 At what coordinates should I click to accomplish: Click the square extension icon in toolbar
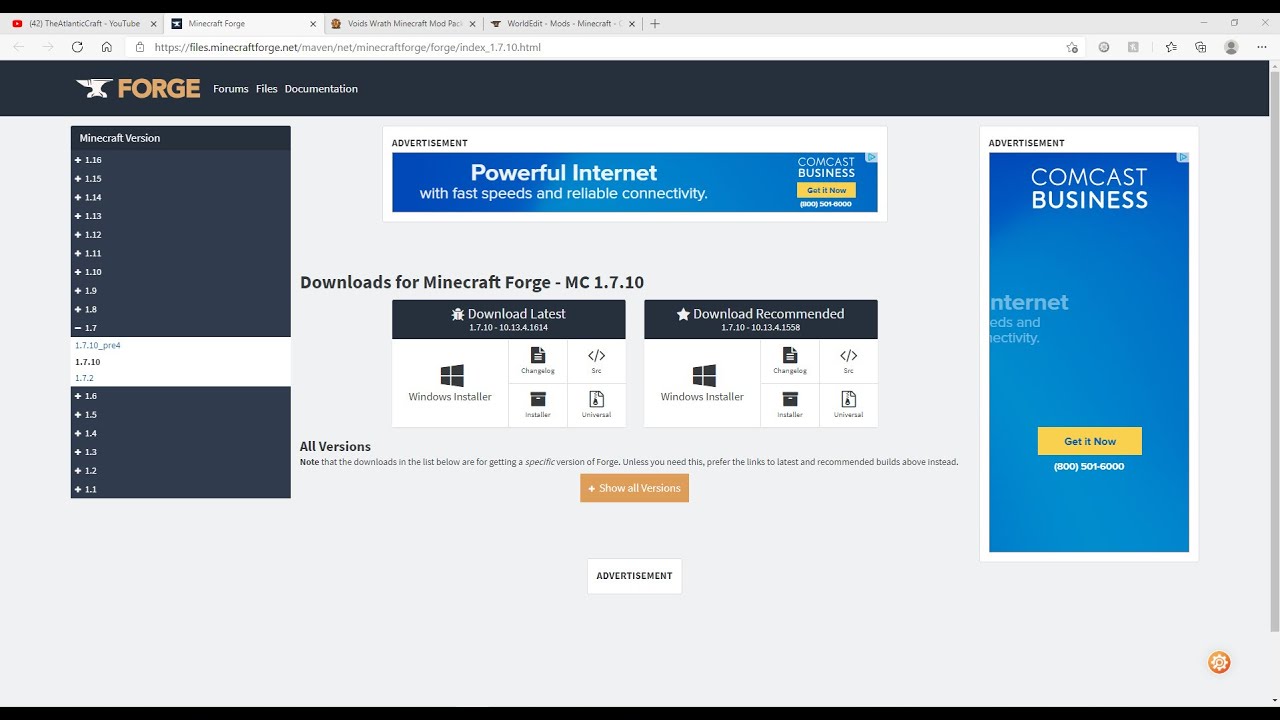[1133, 47]
